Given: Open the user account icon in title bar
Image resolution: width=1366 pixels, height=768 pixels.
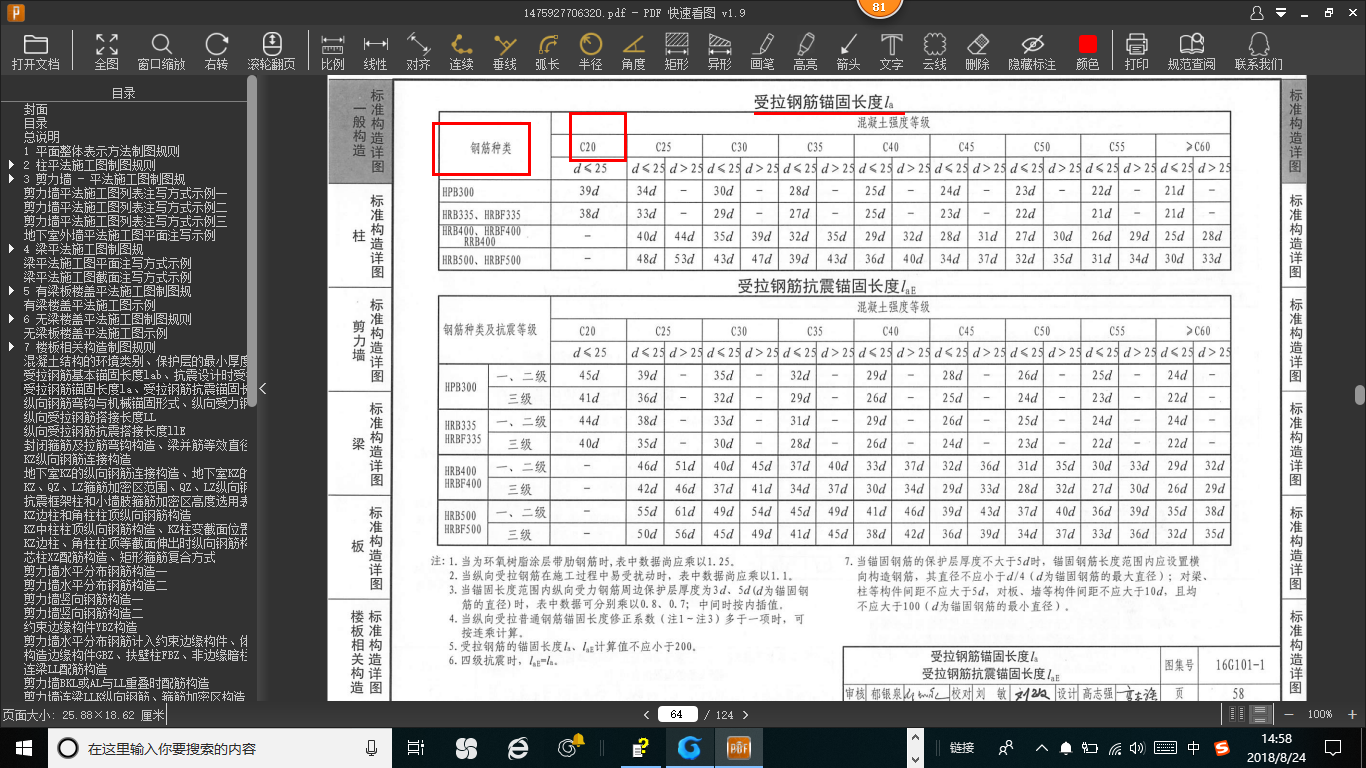Looking at the screenshot, I should point(1258,13).
